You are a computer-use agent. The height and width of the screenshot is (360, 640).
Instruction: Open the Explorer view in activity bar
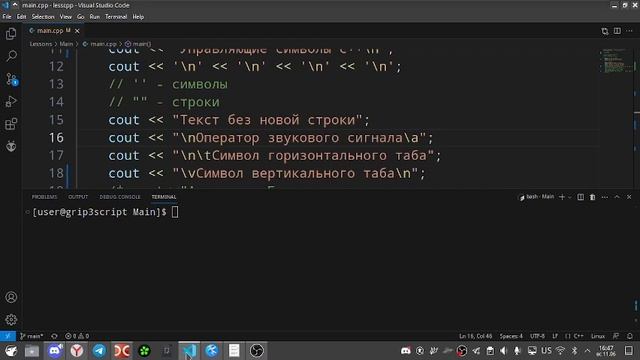click(x=11, y=34)
